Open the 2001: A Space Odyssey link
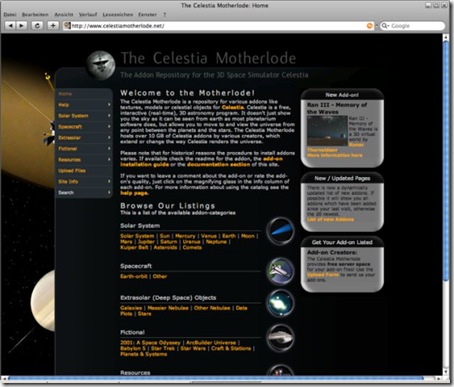Viewport: 454px width, 387px height. coord(150,343)
